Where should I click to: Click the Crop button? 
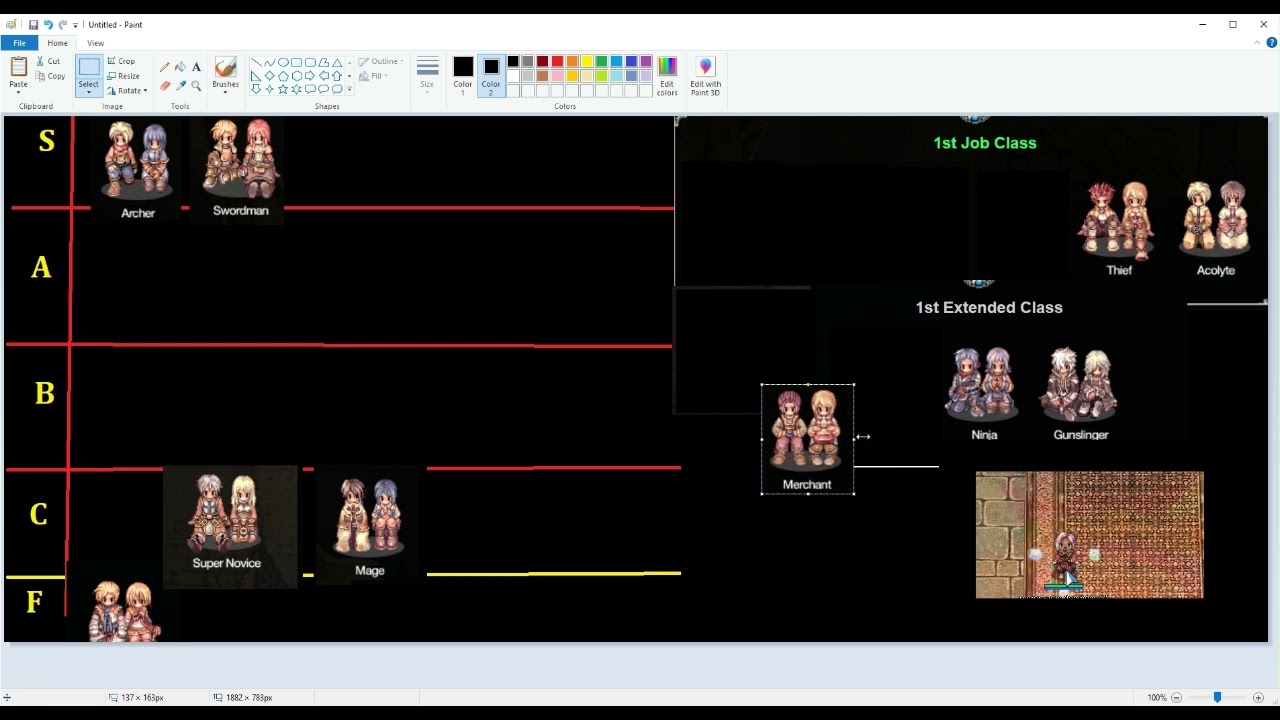[121, 62]
